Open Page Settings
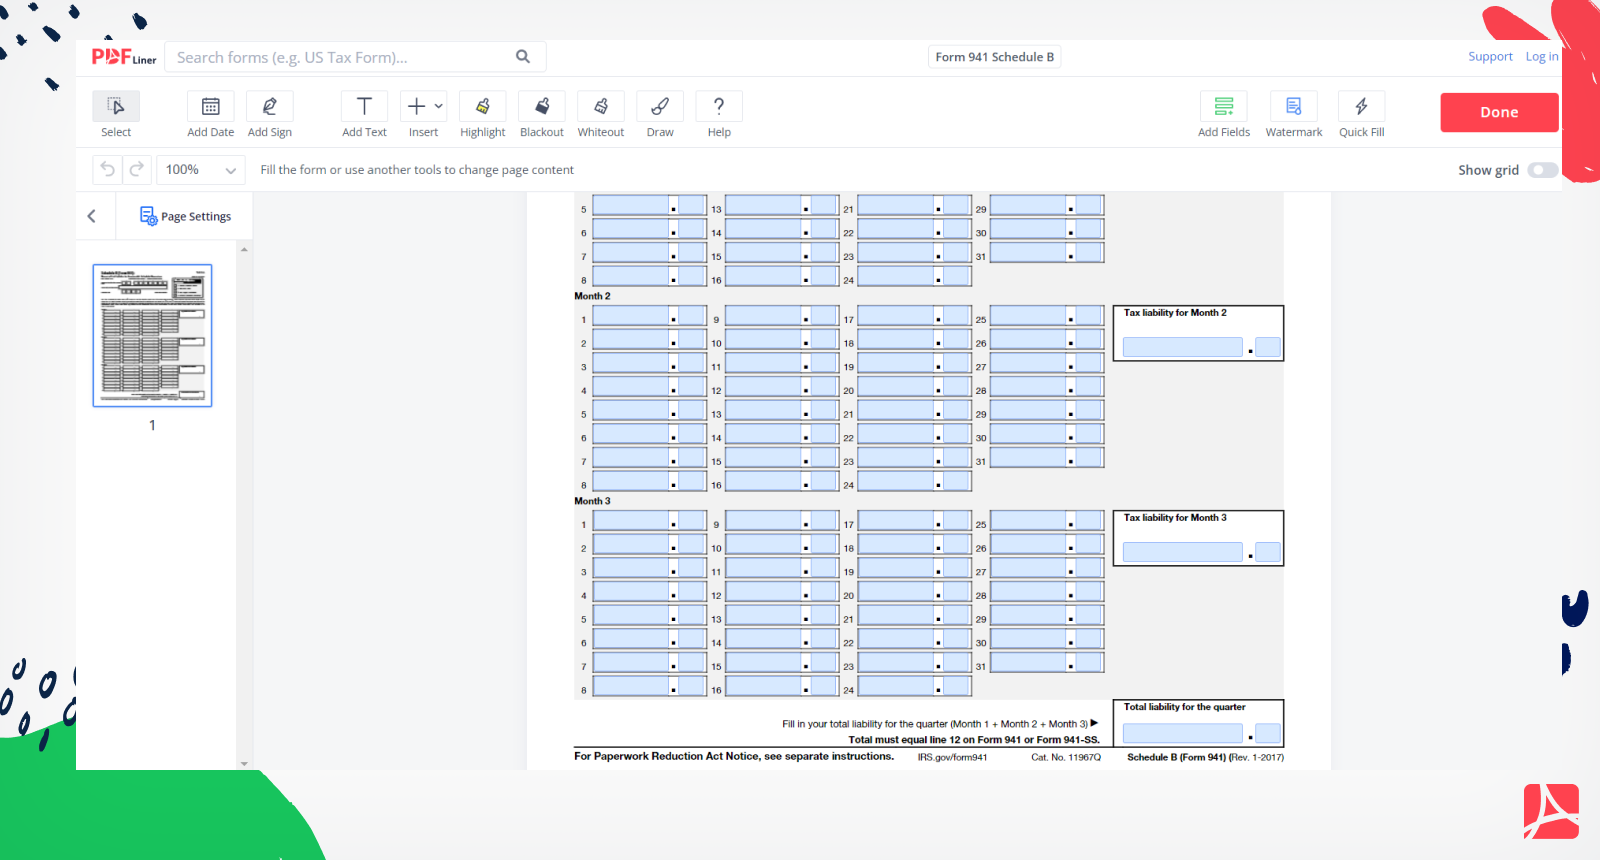This screenshot has width=1600, height=860. (186, 216)
